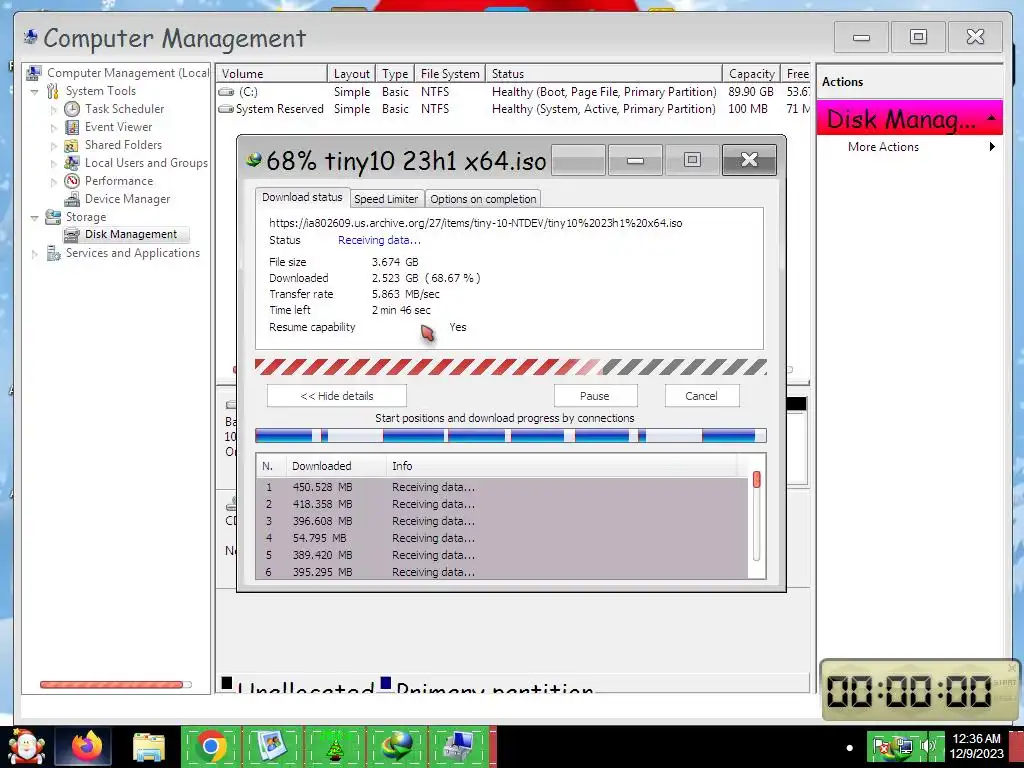
Task: Open the photo viewer taskbar icon
Action: (x=272, y=747)
